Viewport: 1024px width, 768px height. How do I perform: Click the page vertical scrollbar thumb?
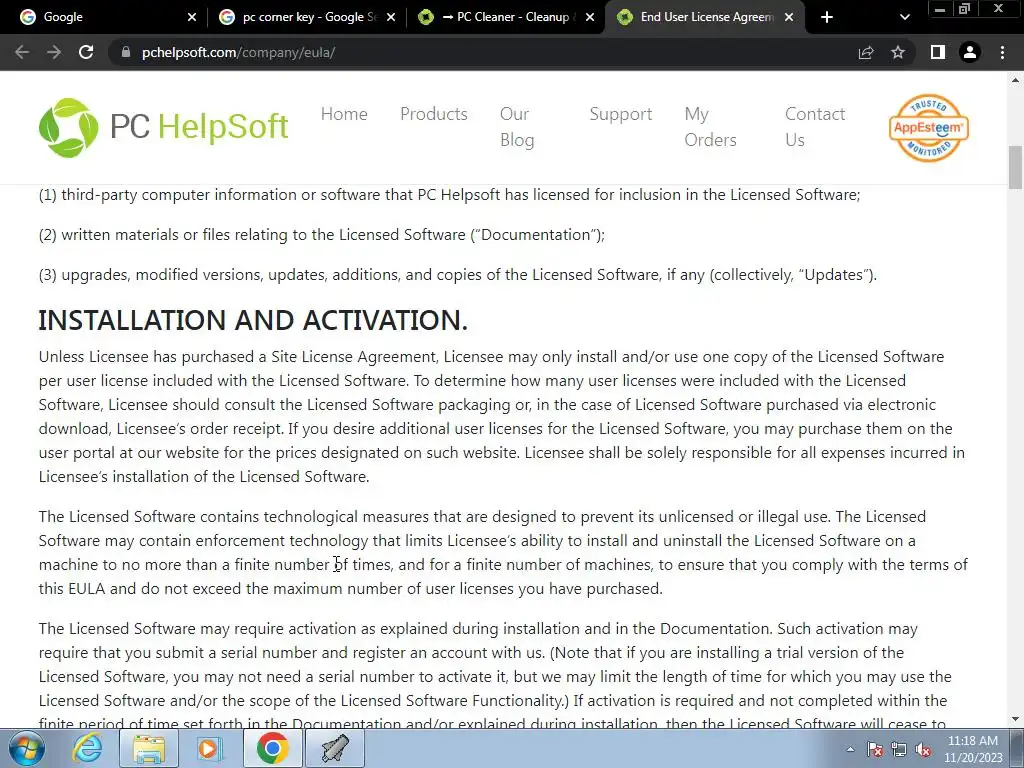[x=1015, y=167]
